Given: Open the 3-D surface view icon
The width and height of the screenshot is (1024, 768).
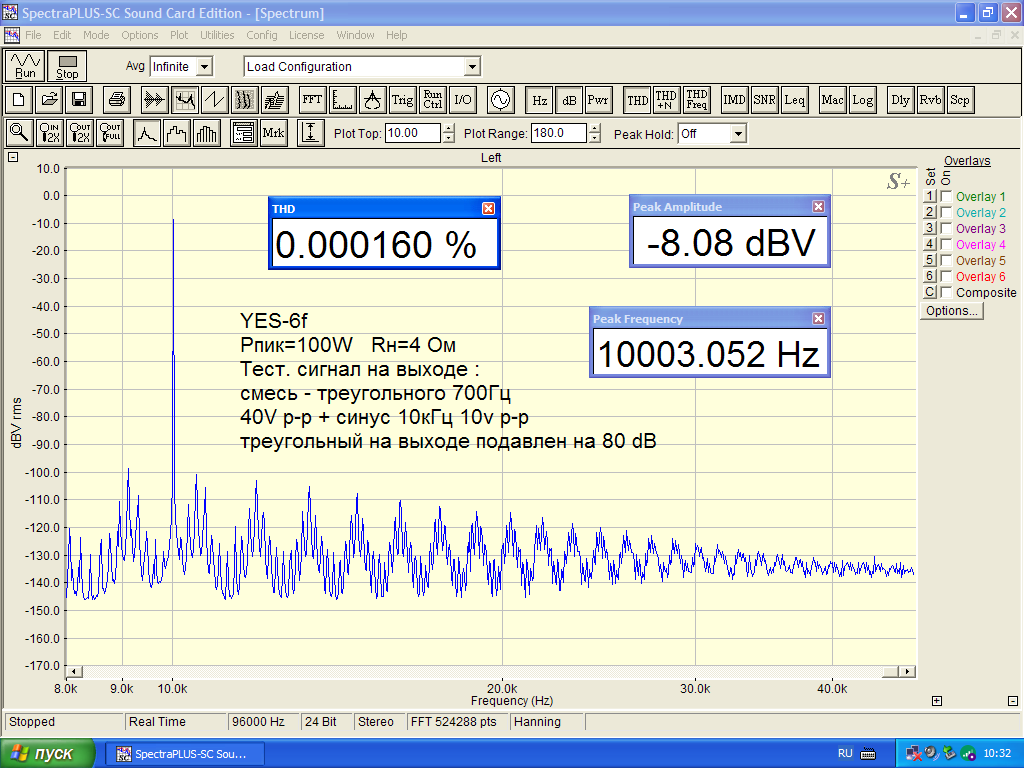Looking at the screenshot, I should [x=275, y=100].
